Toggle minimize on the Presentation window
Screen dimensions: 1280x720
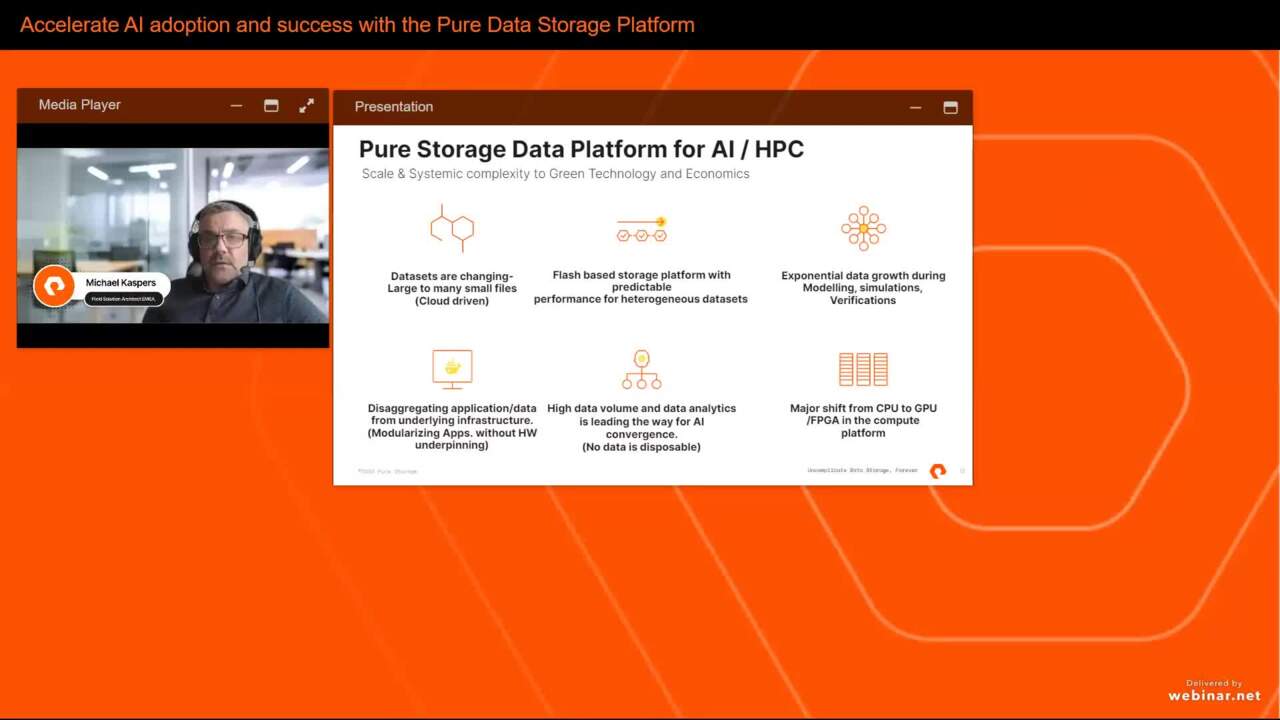tap(915, 106)
